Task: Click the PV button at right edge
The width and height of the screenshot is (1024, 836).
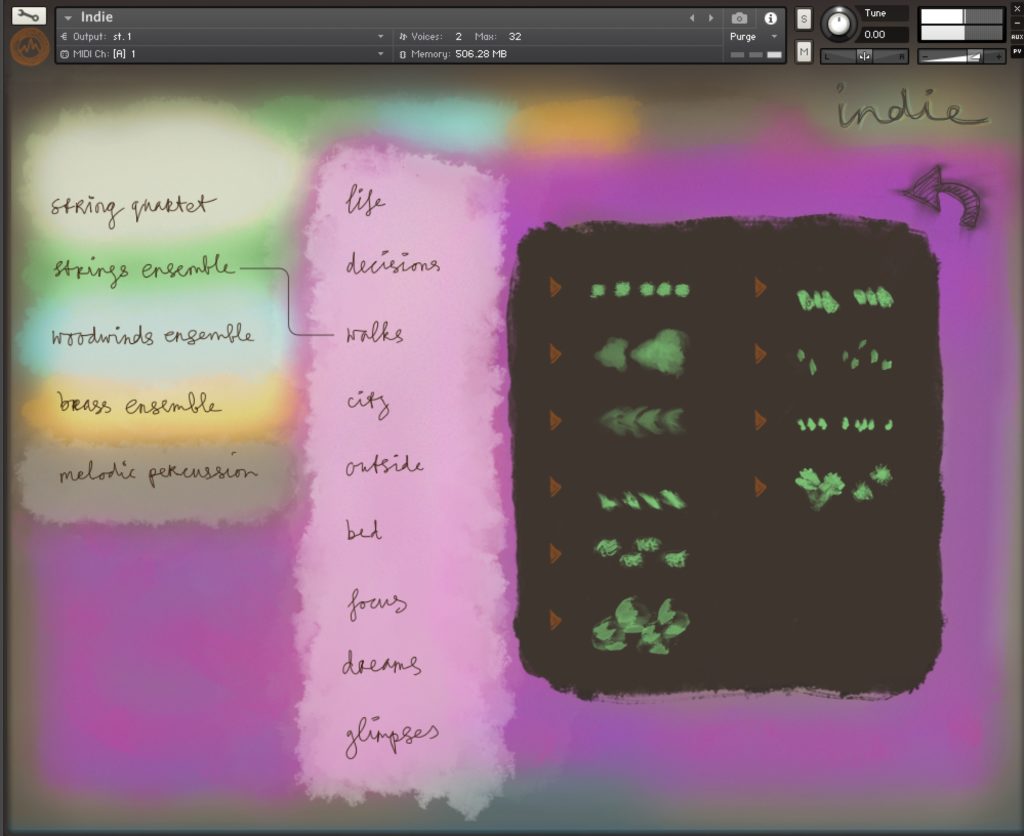Action: point(1017,51)
